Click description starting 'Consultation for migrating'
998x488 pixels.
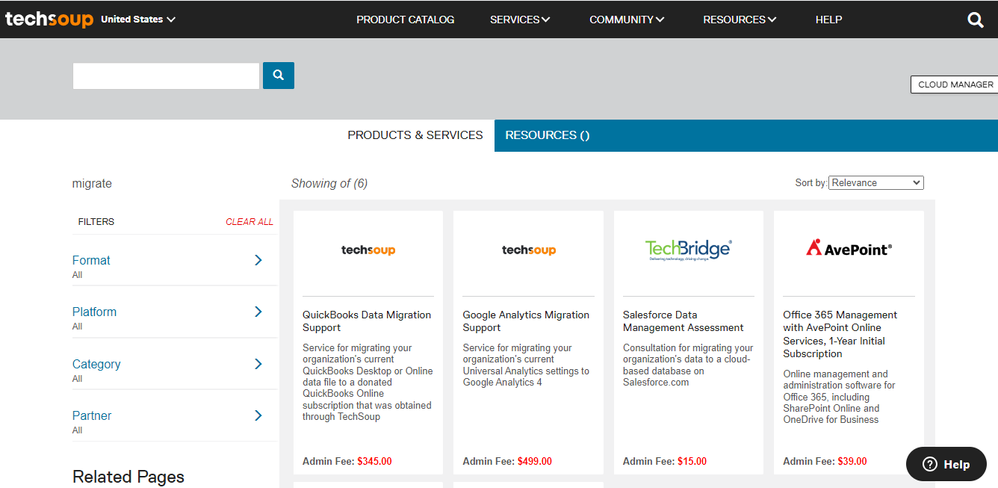click(x=688, y=365)
